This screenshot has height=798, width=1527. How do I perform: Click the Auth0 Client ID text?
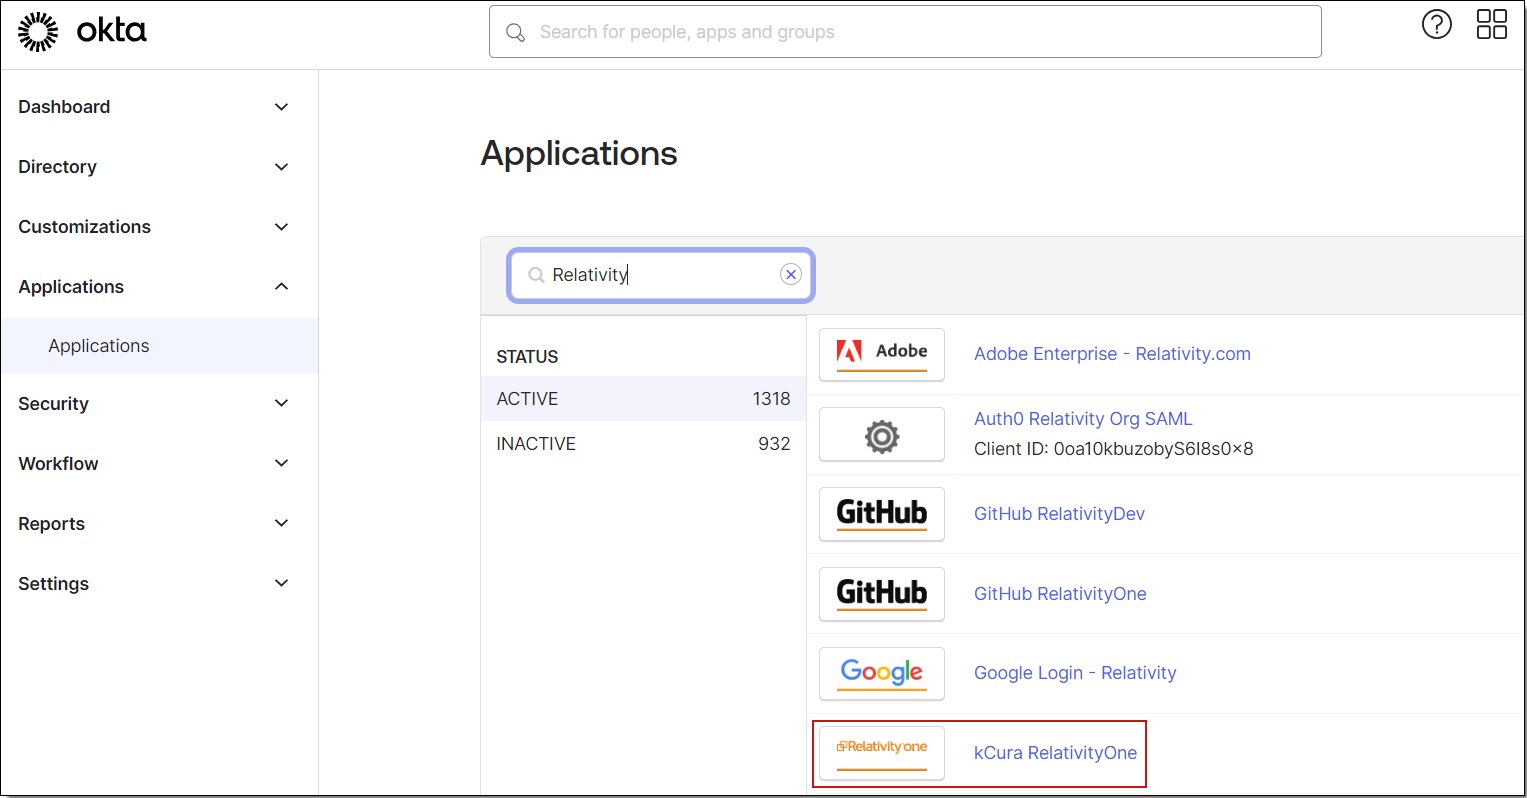(1114, 449)
